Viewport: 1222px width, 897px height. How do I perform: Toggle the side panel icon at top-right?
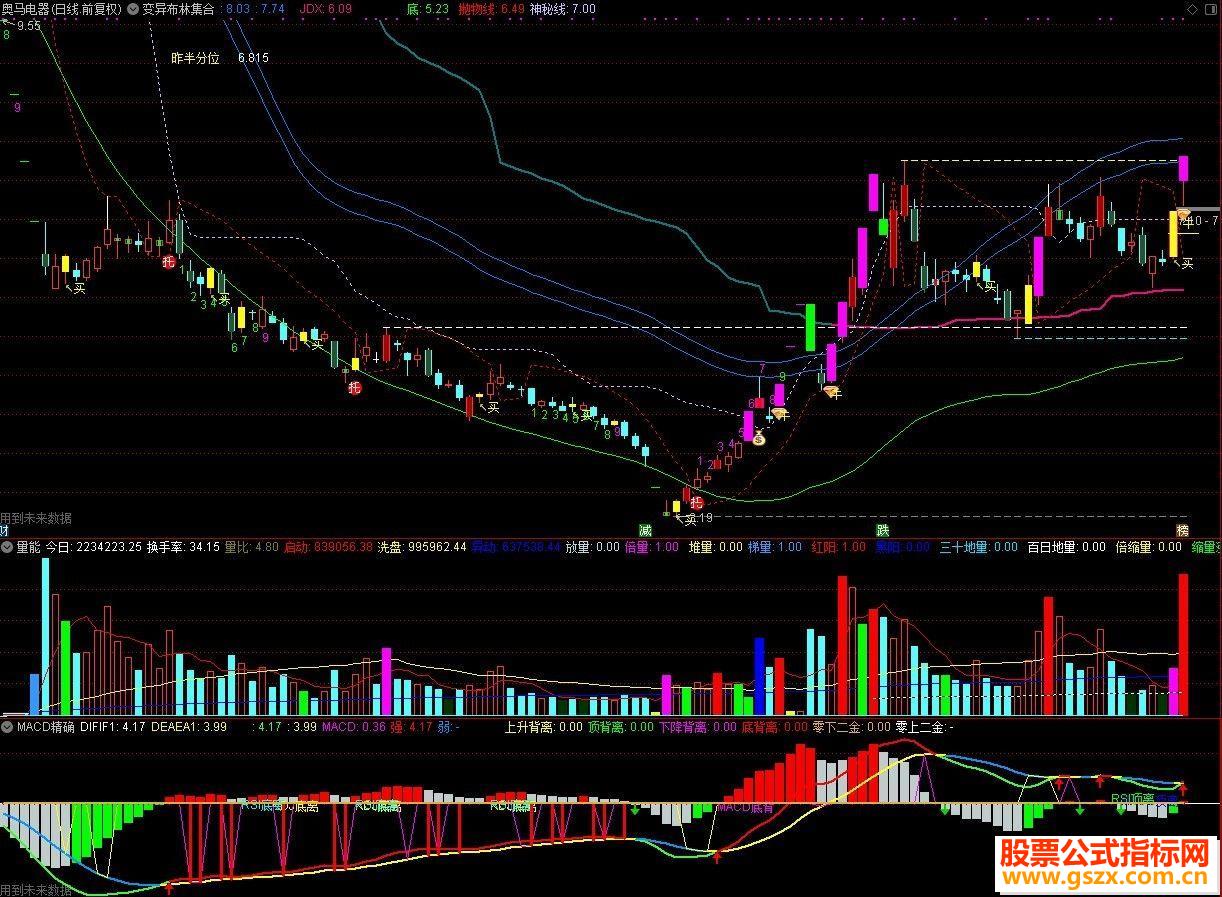(1211, 9)
